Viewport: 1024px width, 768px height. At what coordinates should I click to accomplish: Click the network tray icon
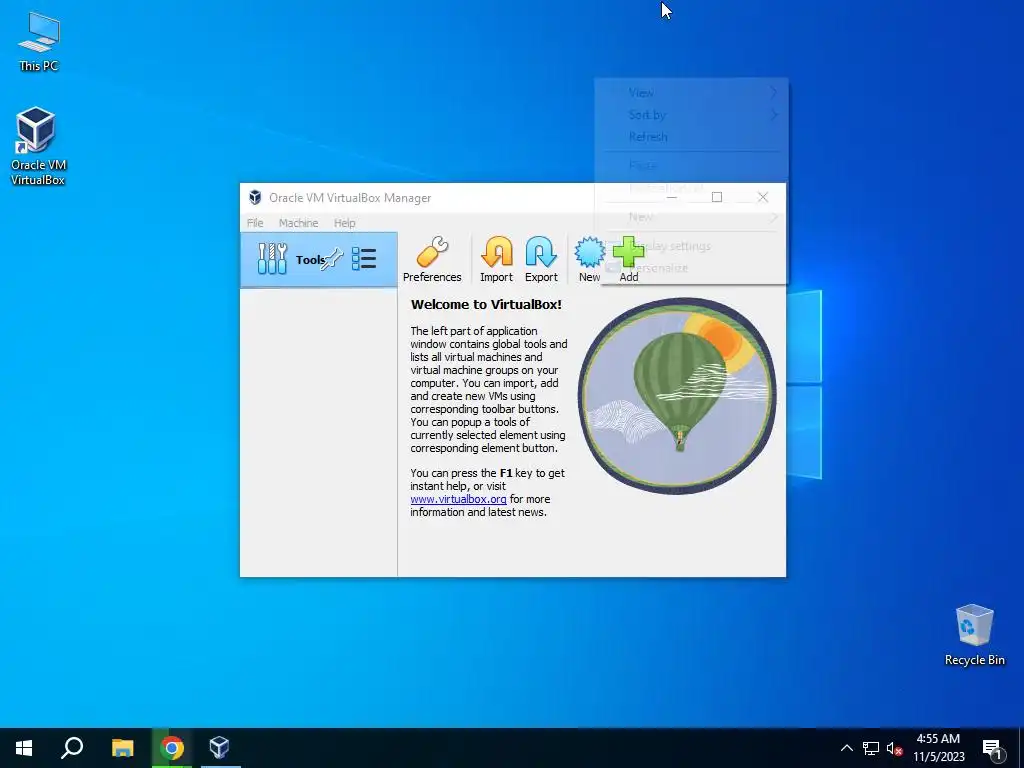tap(871, 748)
